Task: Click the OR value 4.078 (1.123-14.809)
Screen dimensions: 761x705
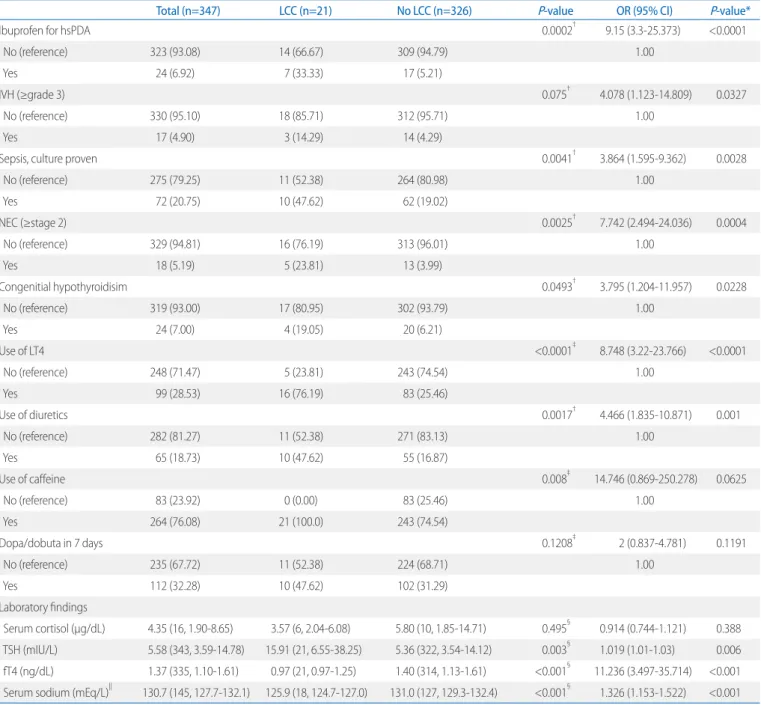Action: (645, 95)
